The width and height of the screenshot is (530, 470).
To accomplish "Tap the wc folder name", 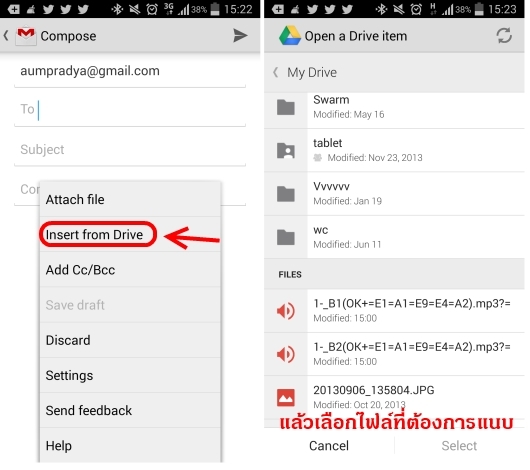I will 320,230.
